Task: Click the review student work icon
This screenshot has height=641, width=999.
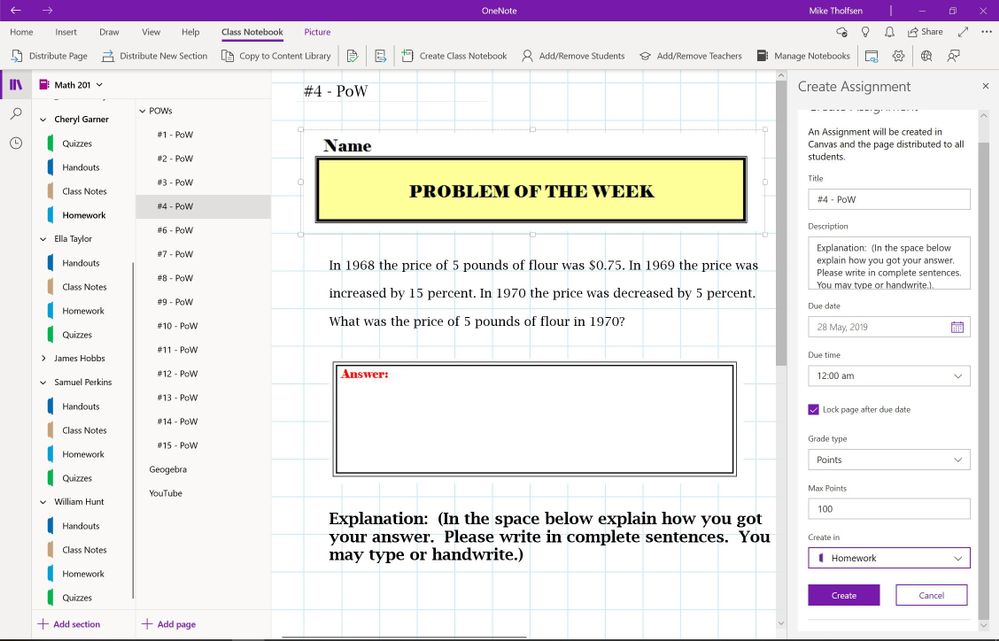Action: tap(352, 56)
